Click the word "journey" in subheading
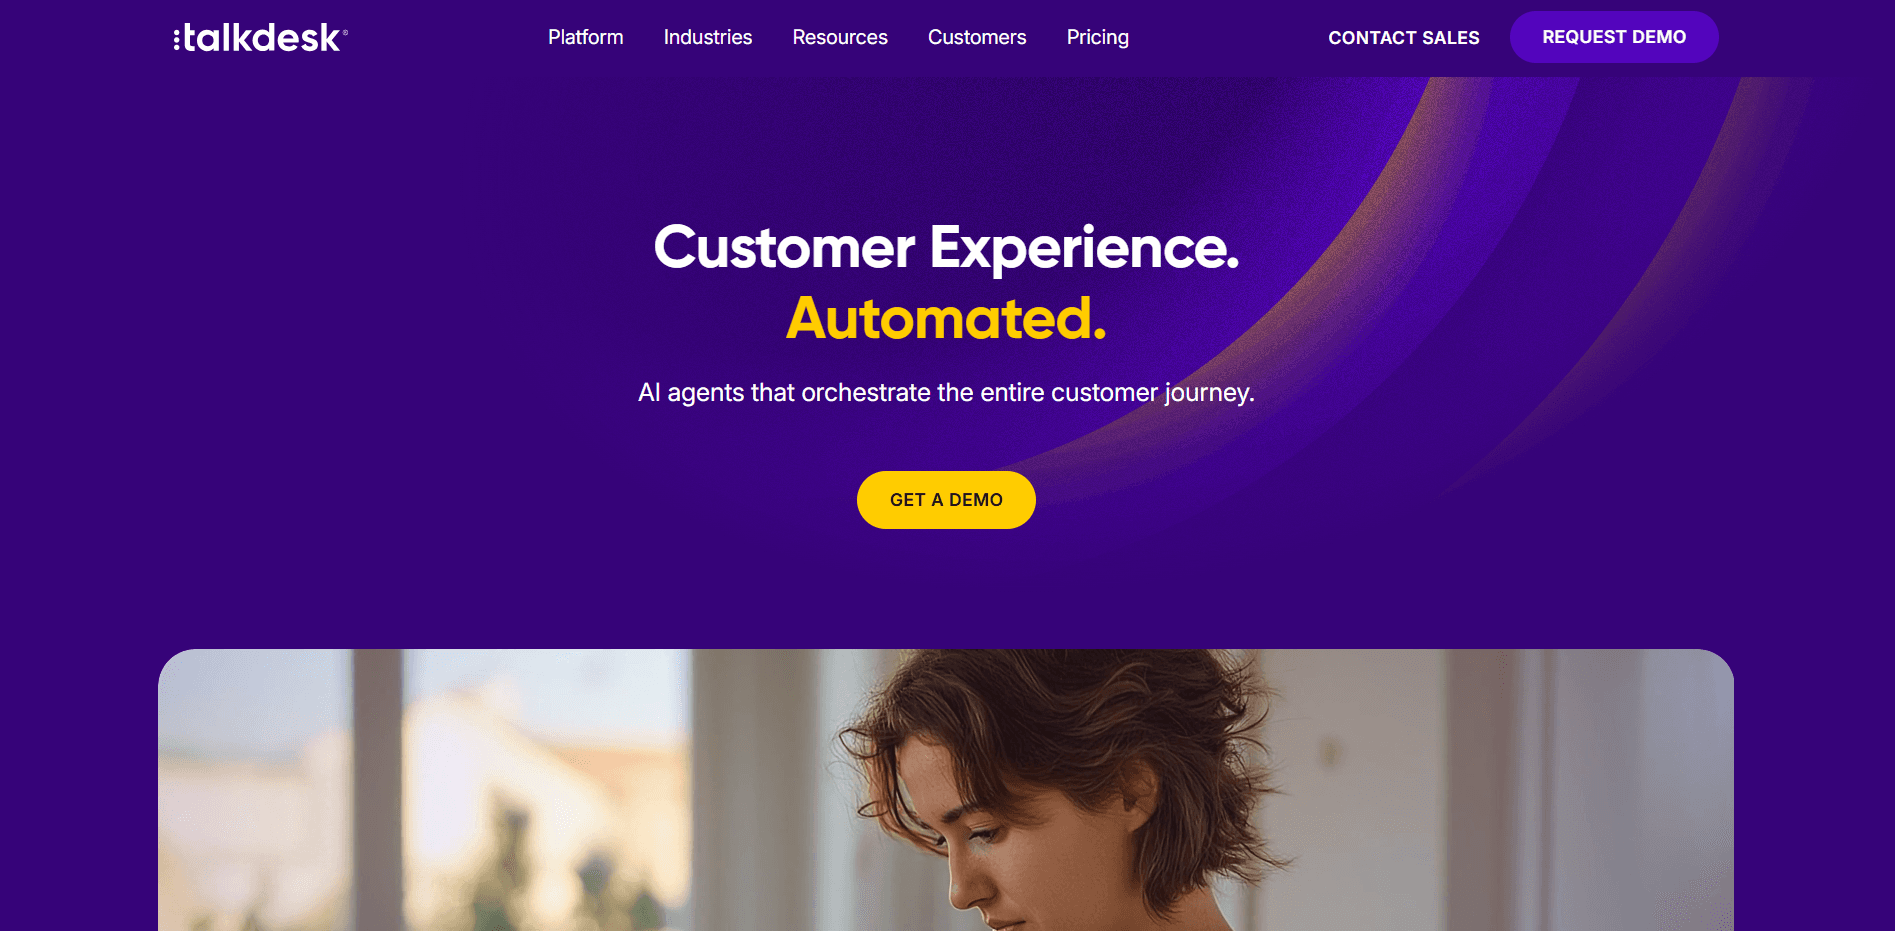Image resolution: width=1895 pixels, height=931 pixels. pos(1208,393)
